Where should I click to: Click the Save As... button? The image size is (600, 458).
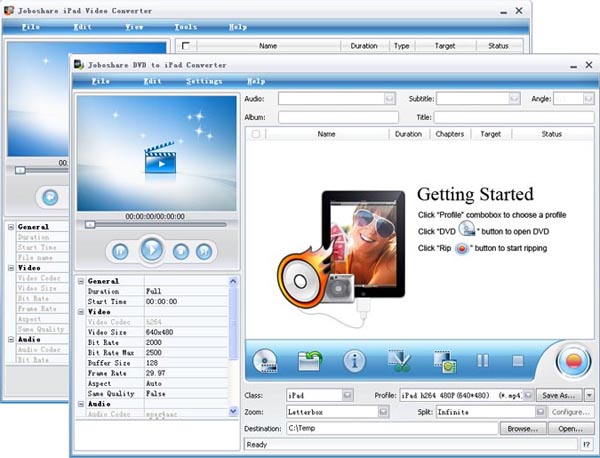[559, 395]
